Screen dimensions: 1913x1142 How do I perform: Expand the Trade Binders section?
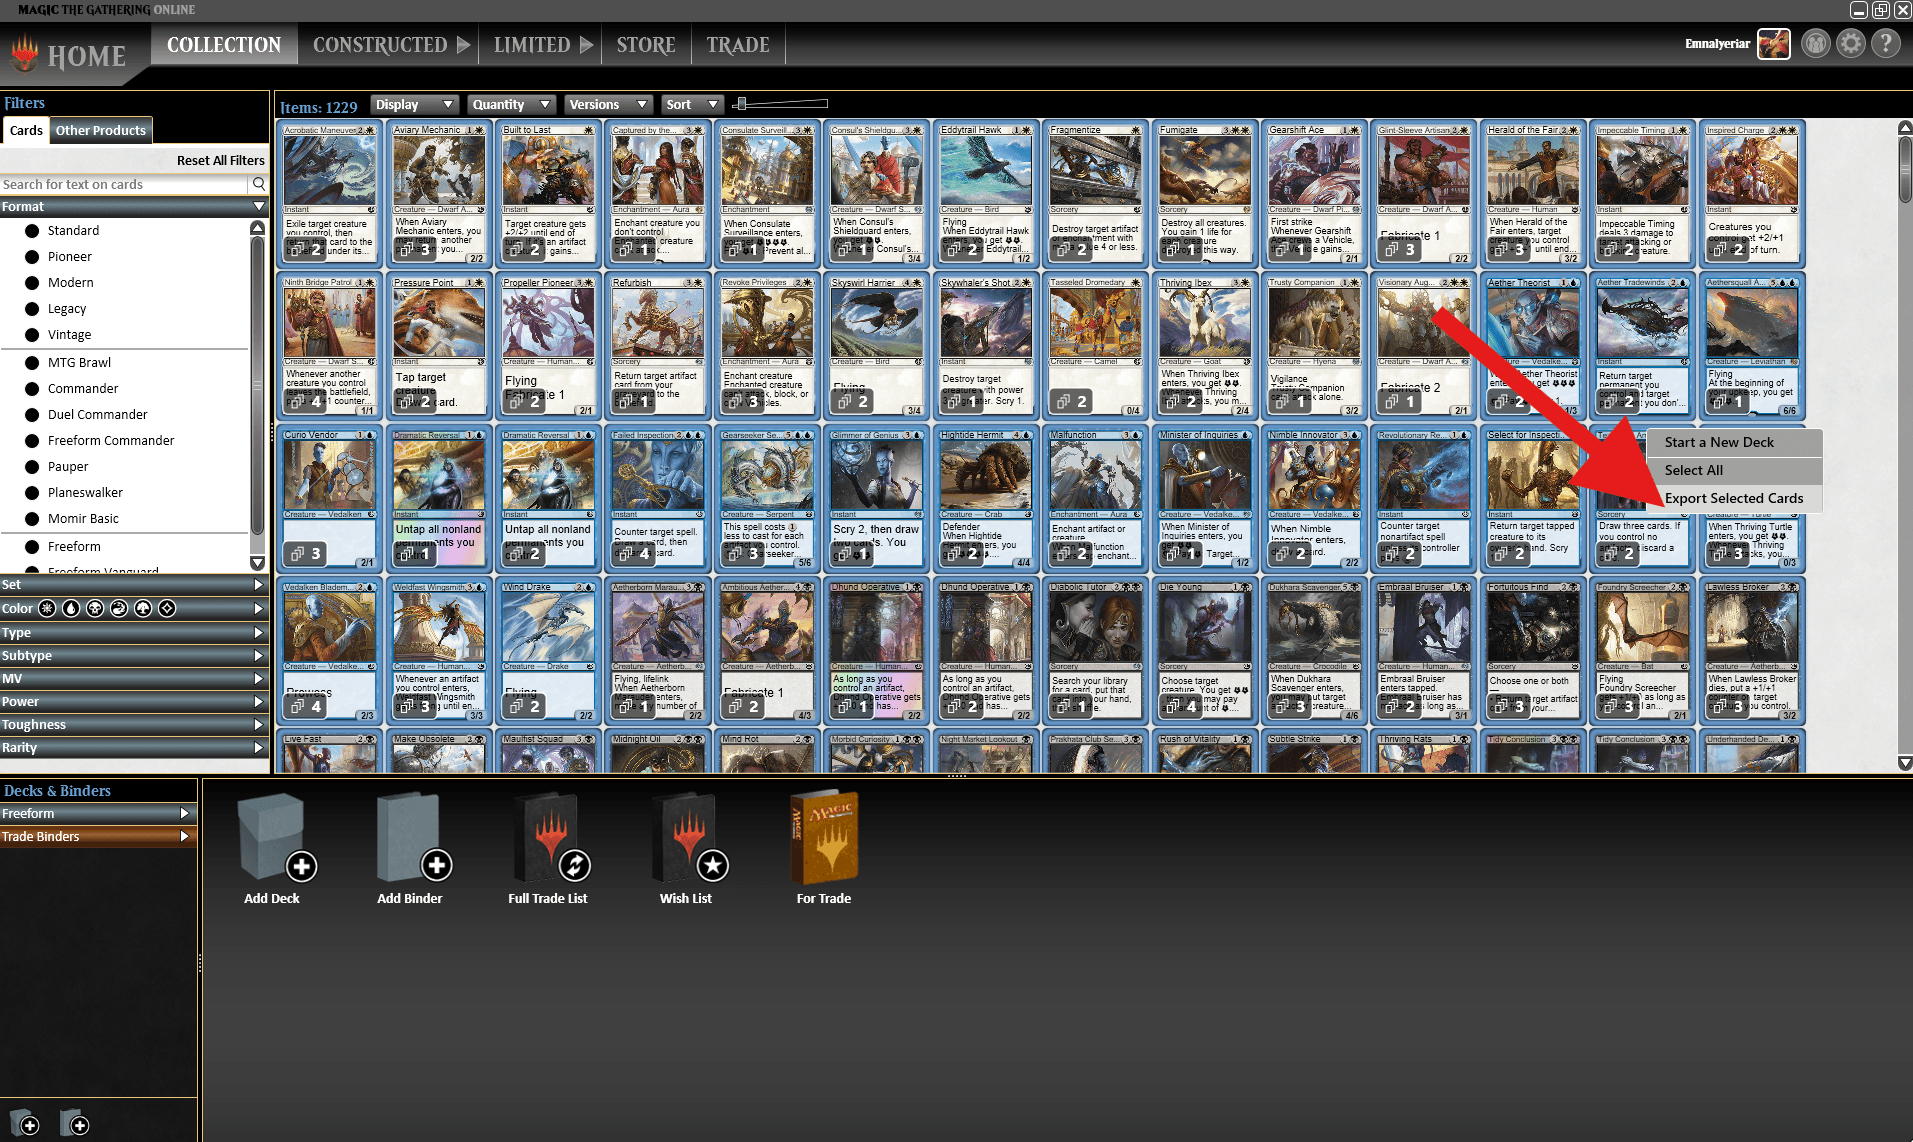point(96,836)
